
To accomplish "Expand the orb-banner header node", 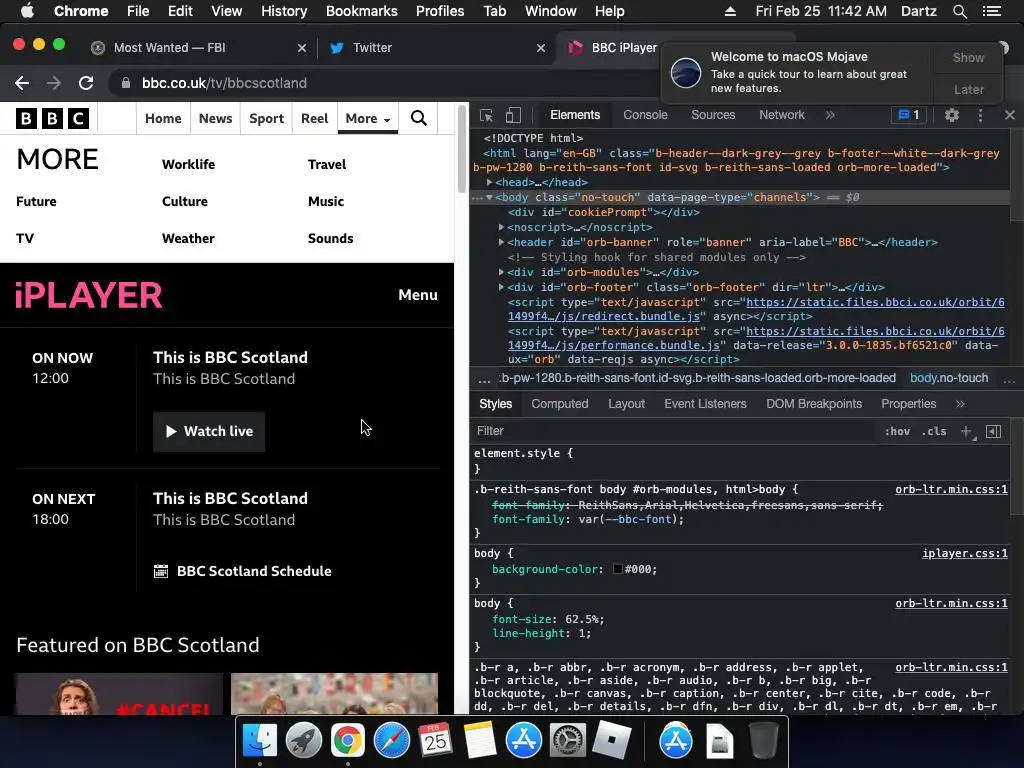I will coord(501,242).
